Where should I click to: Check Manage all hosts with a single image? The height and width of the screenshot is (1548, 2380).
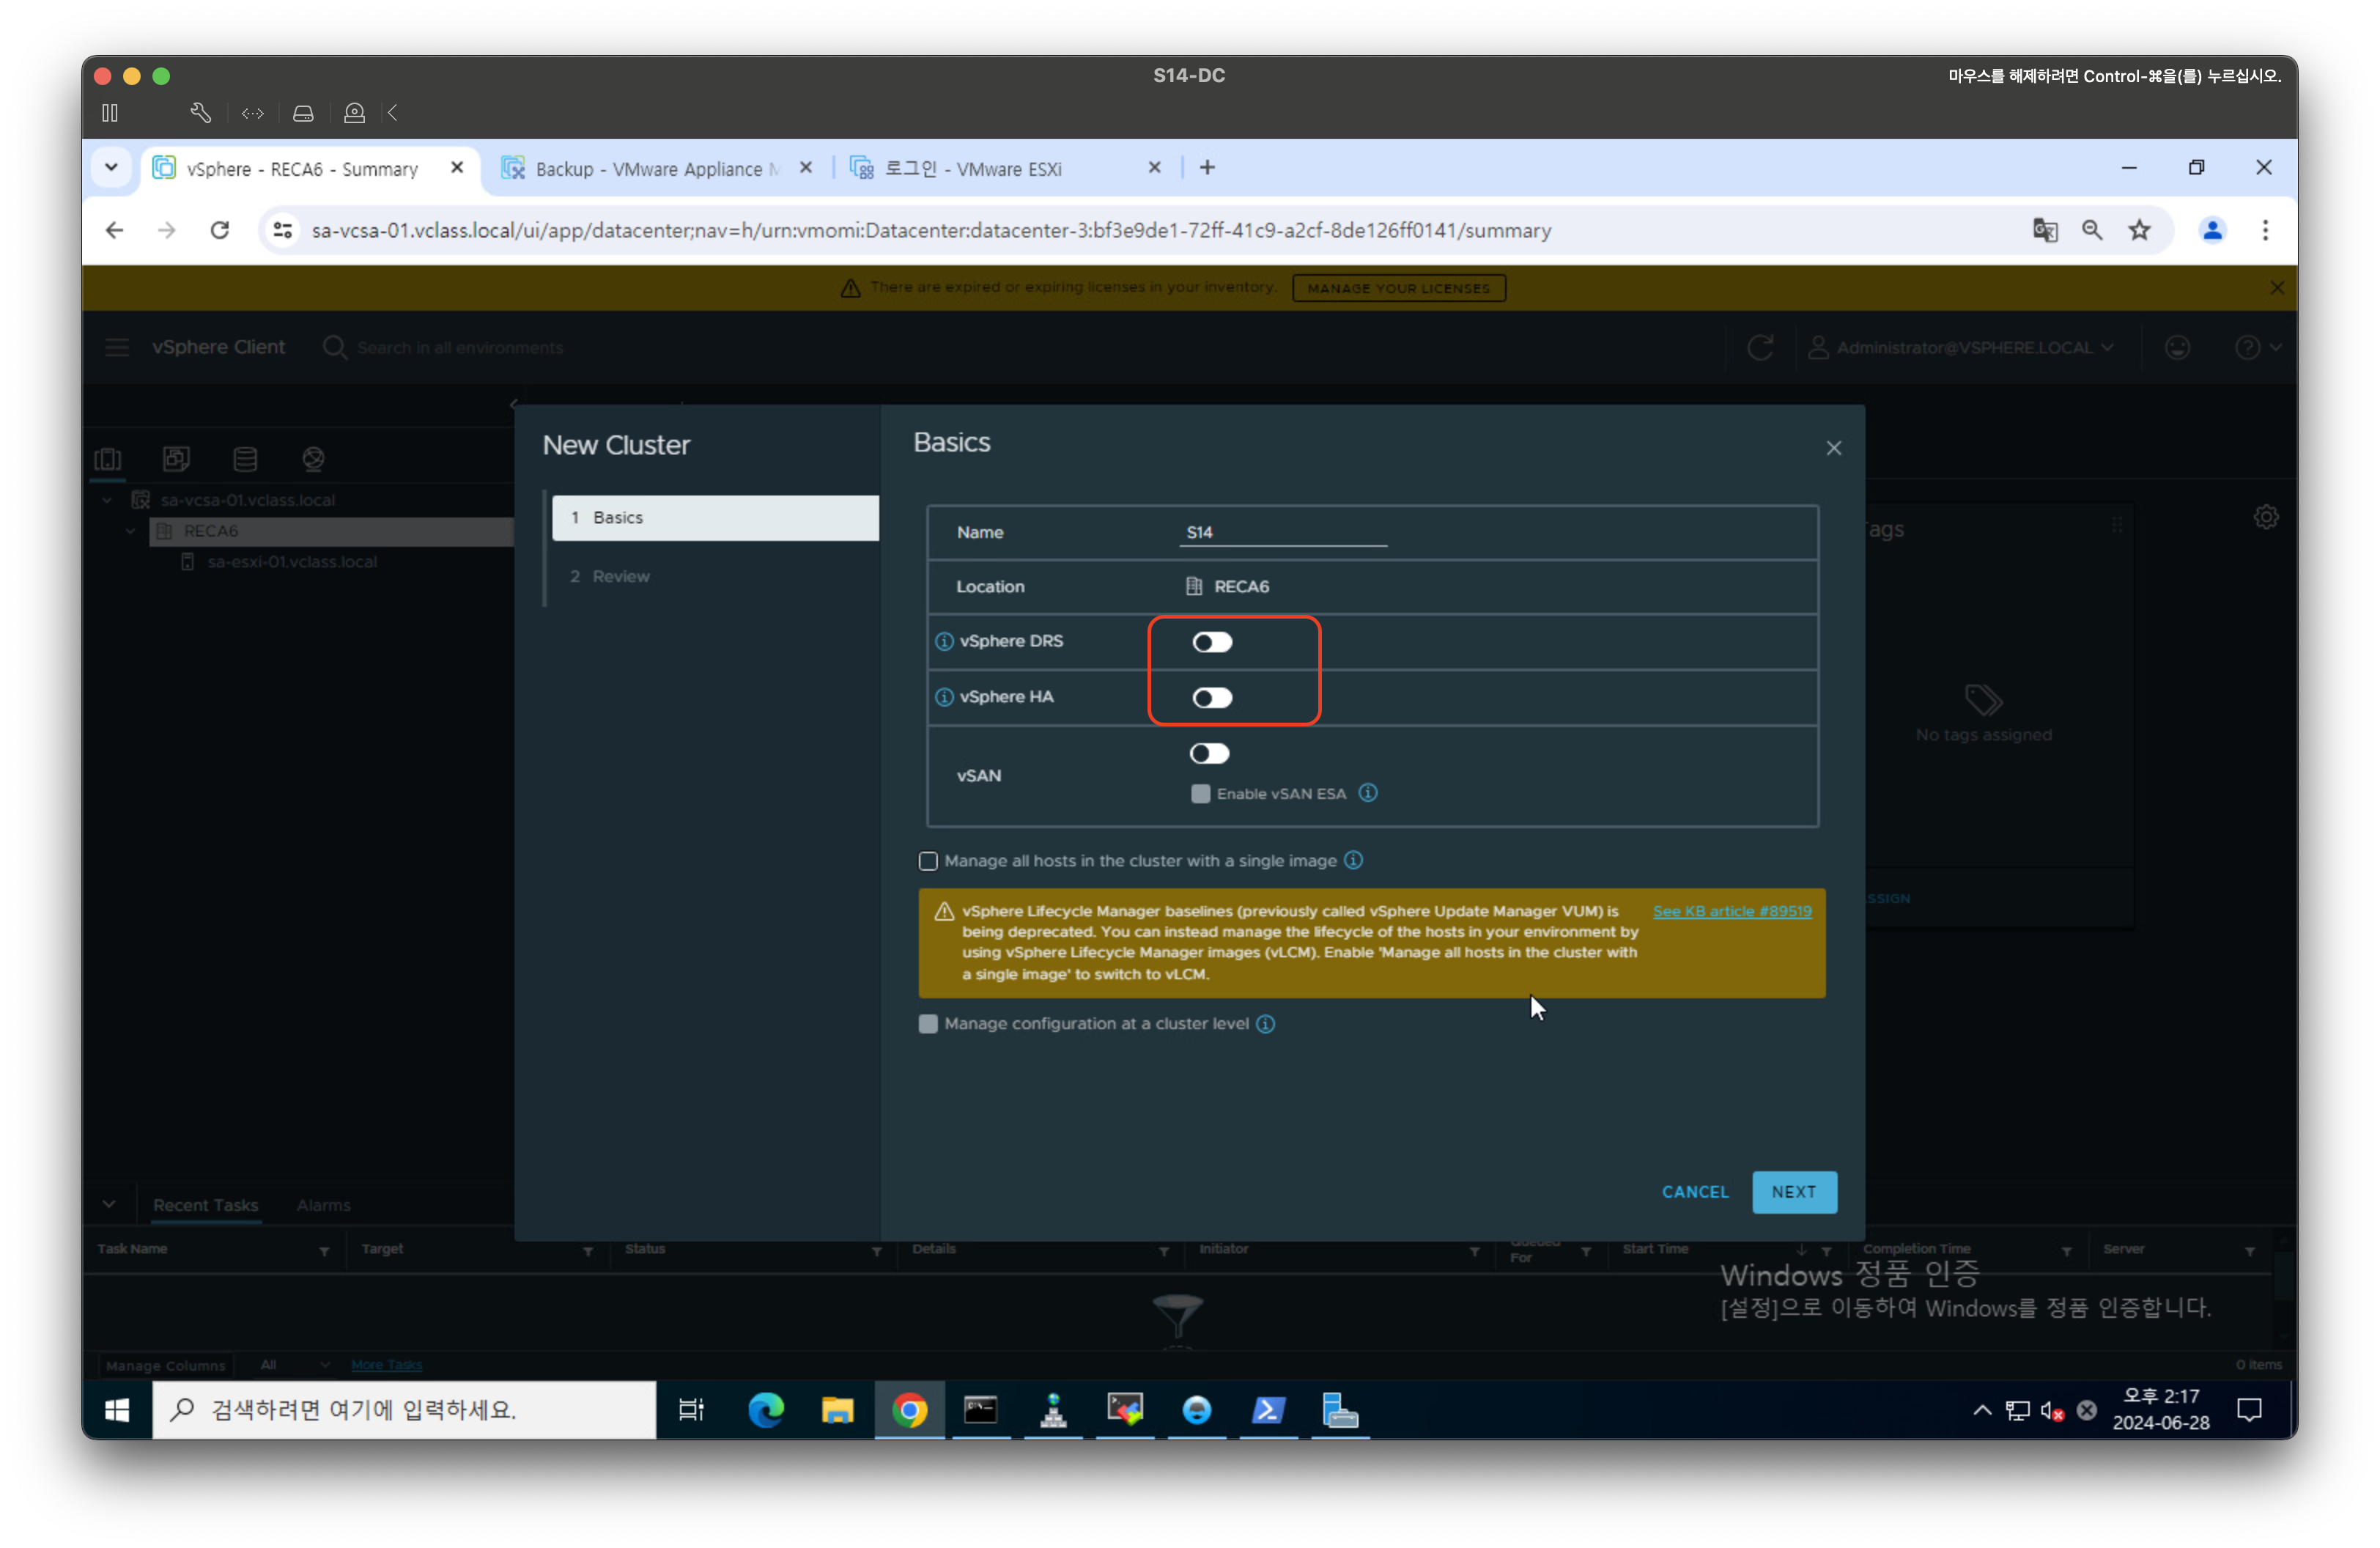[x=928, y=861]
